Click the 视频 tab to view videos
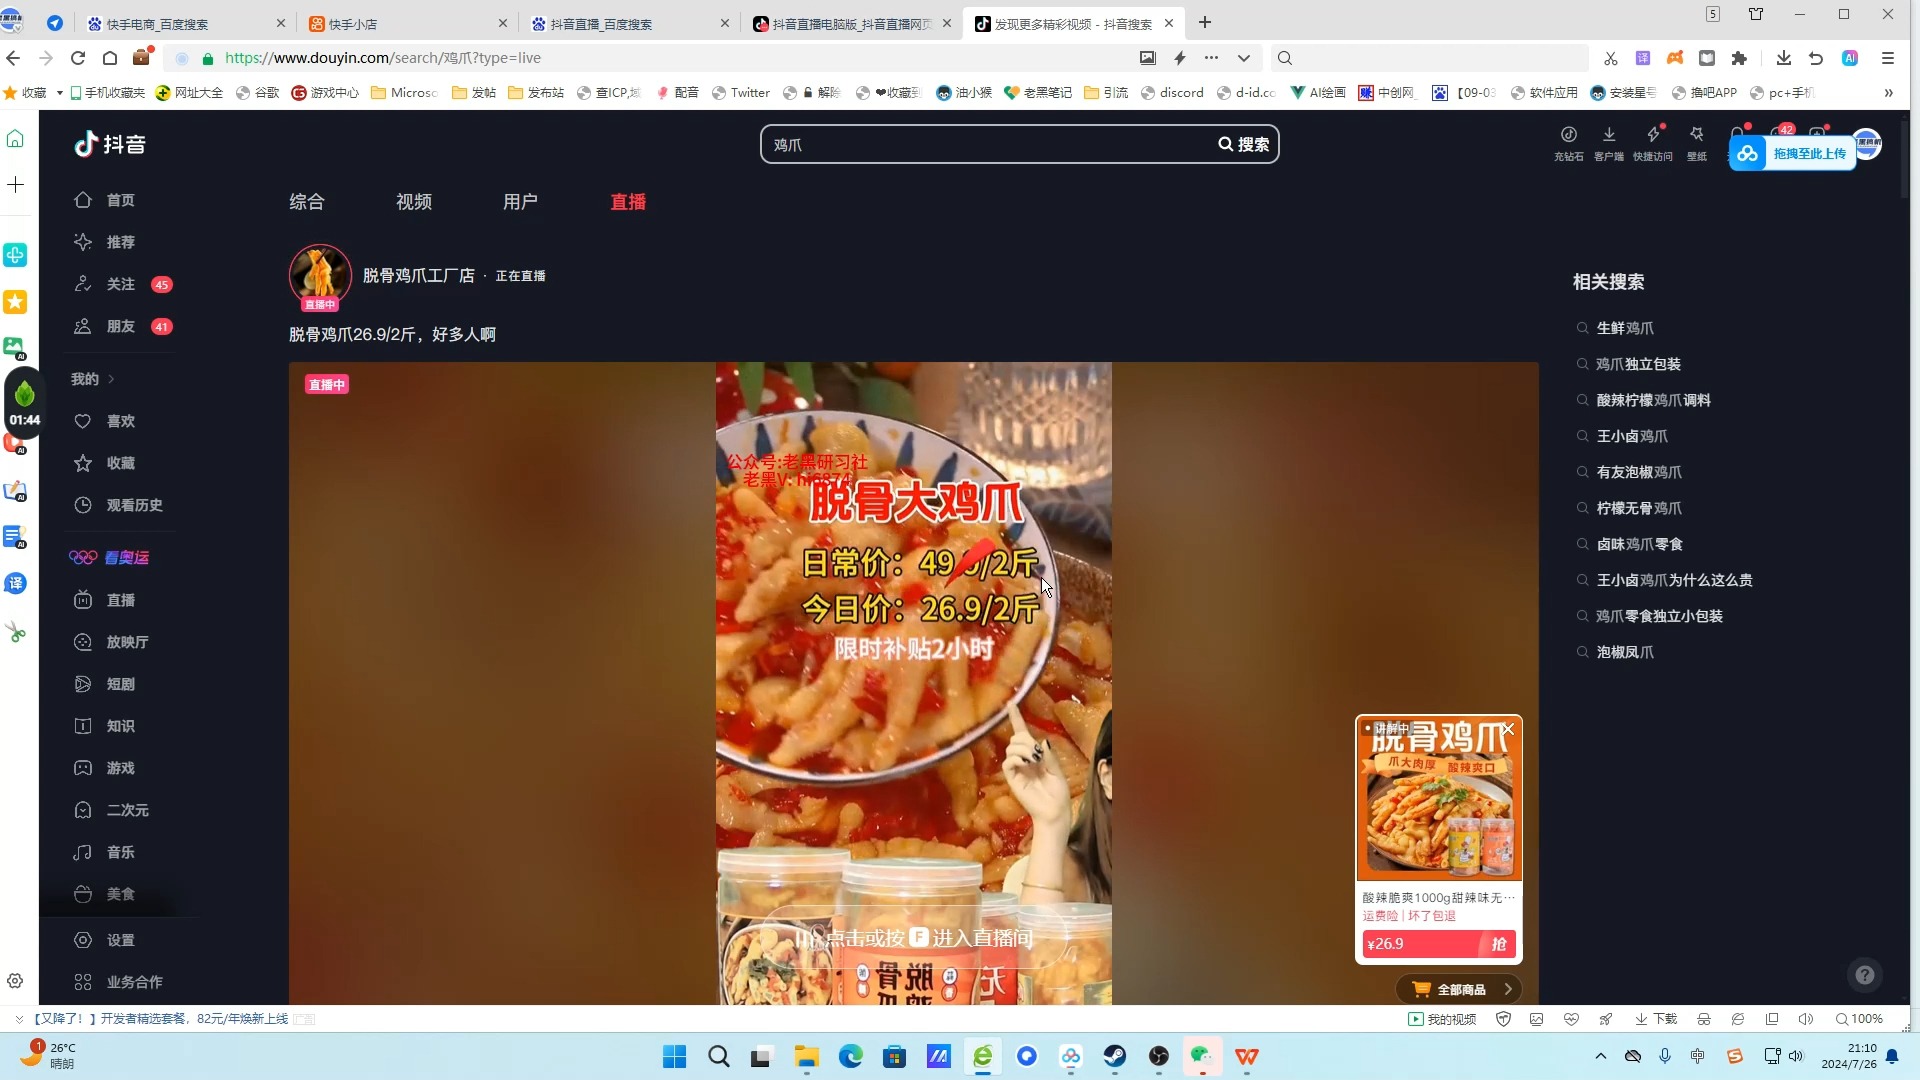The image size is (1920, 1080). click(x=413, y=202)
